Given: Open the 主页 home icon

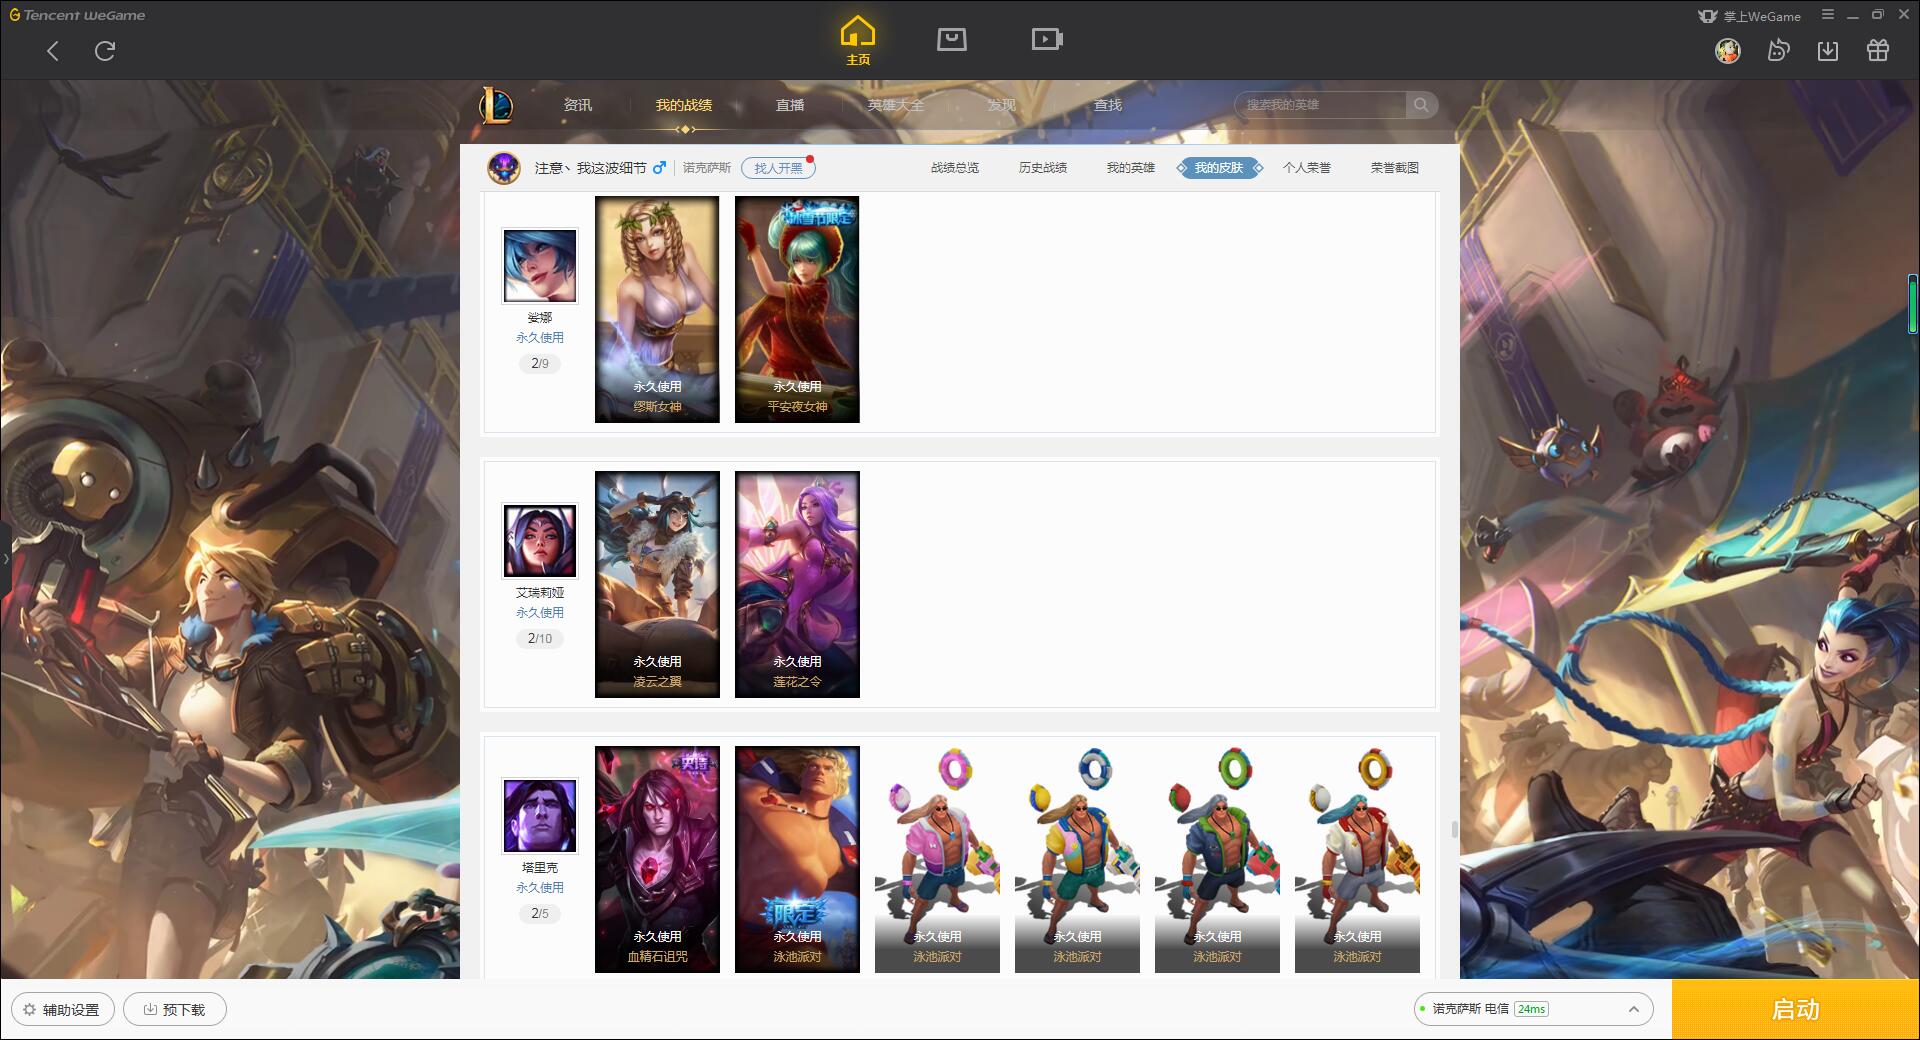Looking at the screenshot, I should [858, 41].
